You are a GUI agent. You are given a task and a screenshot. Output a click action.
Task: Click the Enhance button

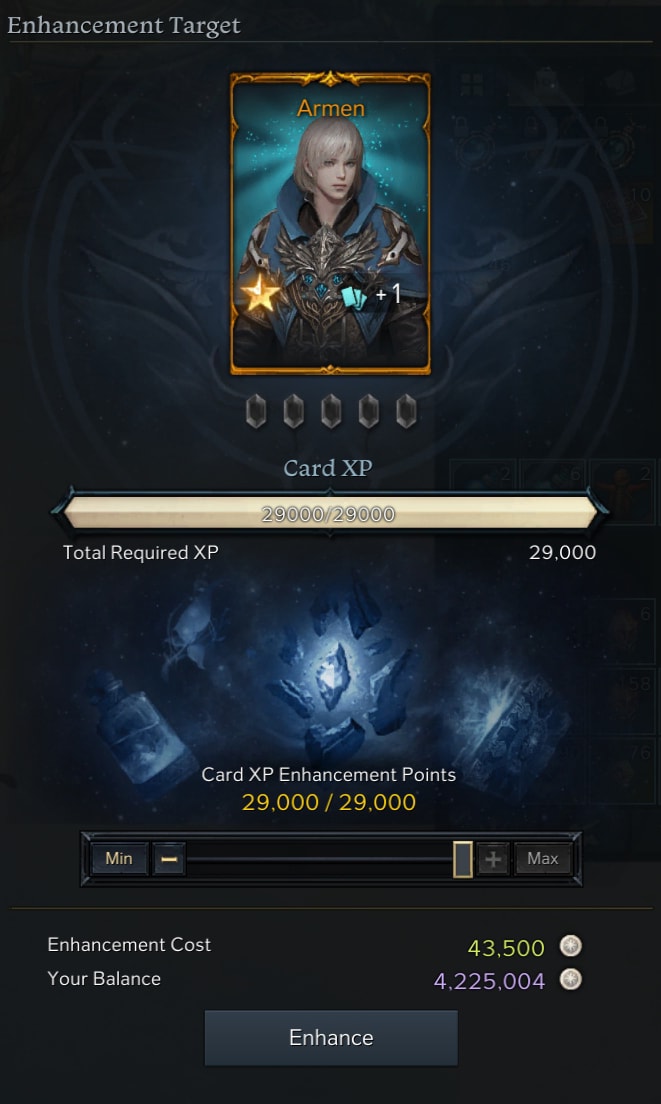point(331,1037)
